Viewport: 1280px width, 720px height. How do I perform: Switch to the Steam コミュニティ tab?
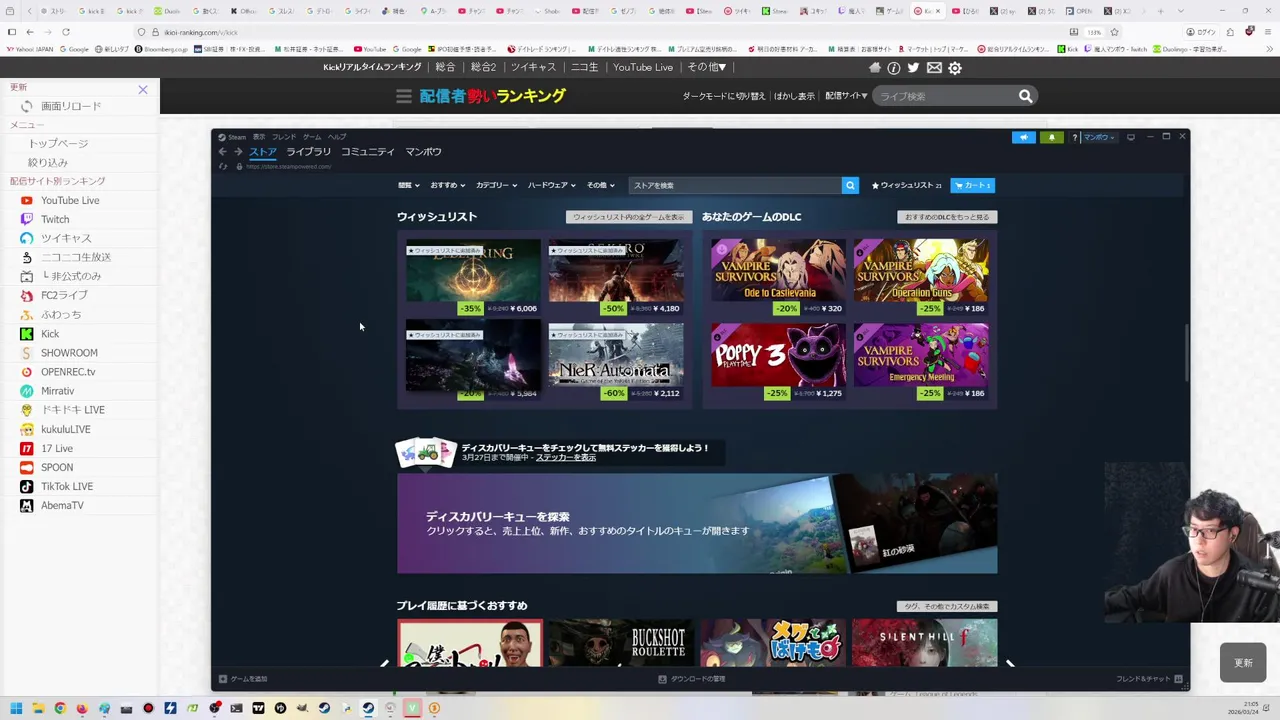pyautogui.click(x=368, y=152)
